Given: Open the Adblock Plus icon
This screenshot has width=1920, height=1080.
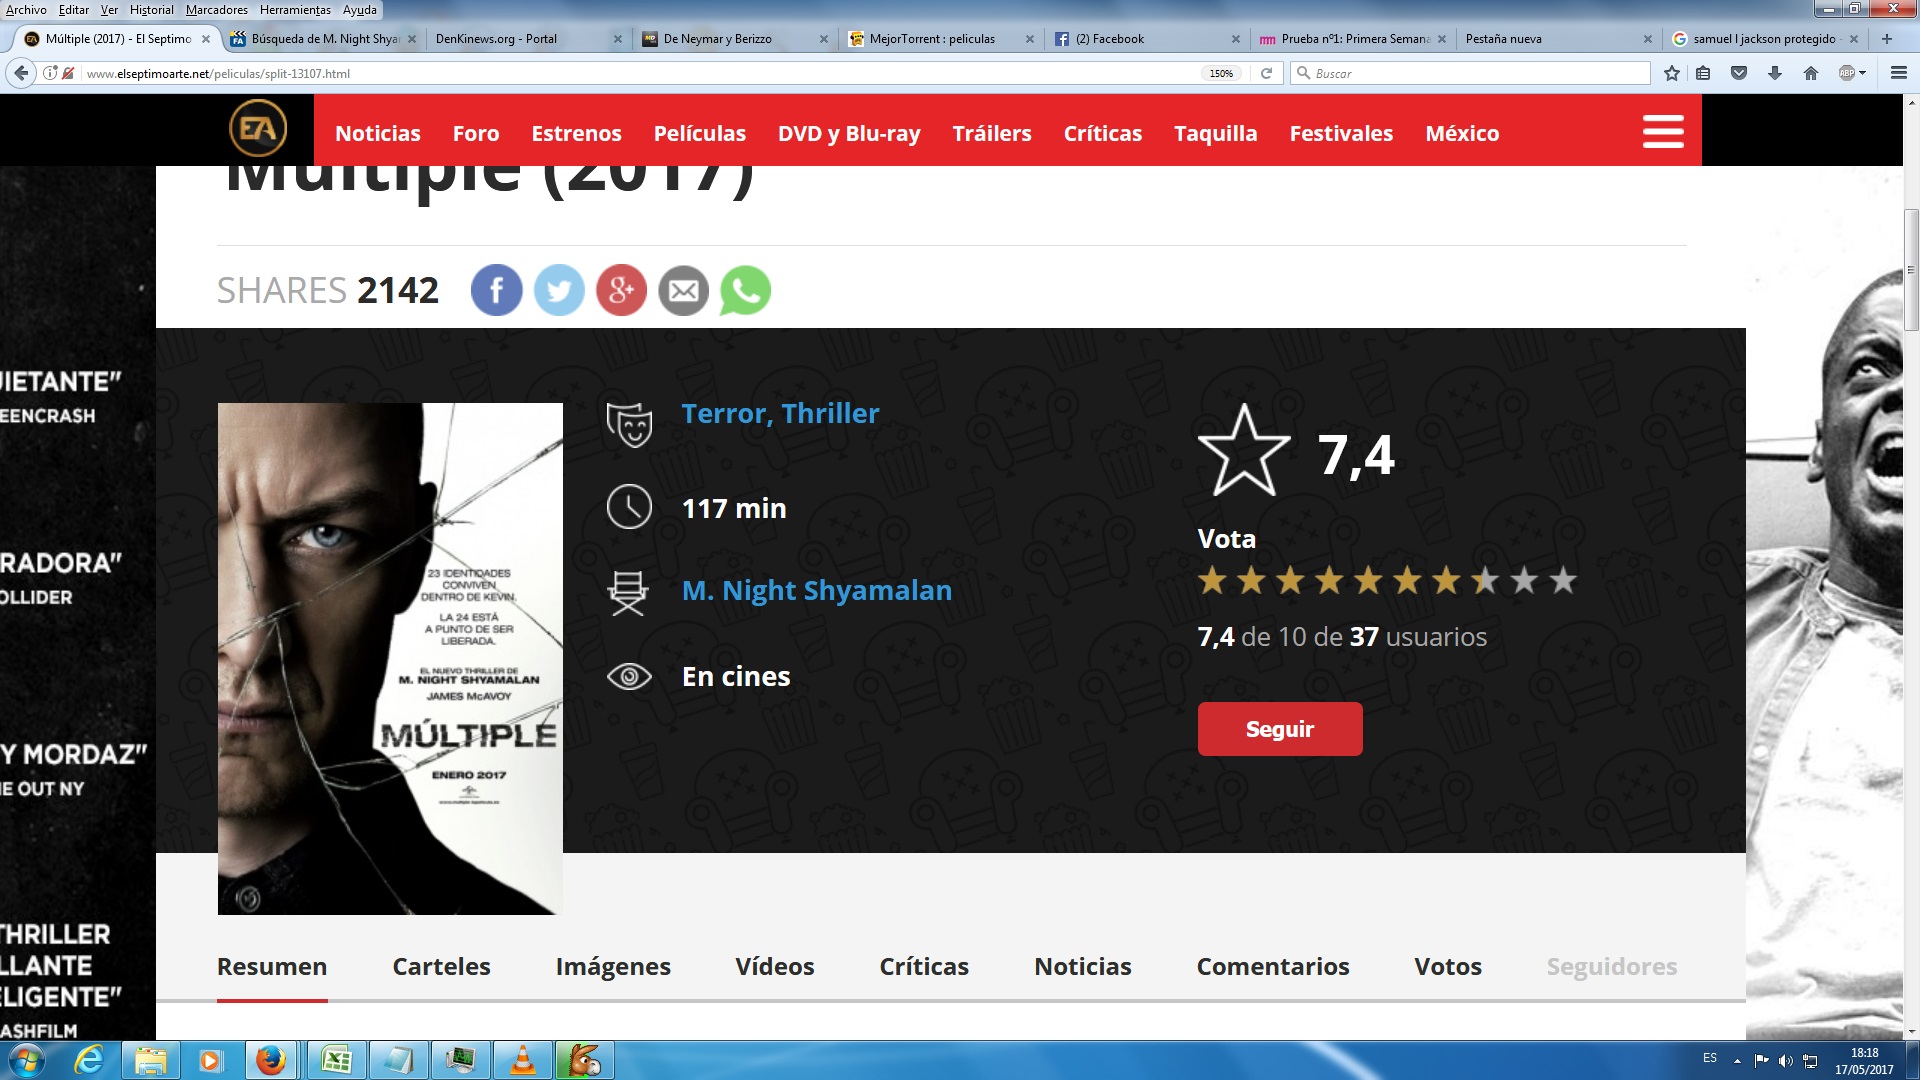Looking at the screenshot, I should tap(1847, 73).
